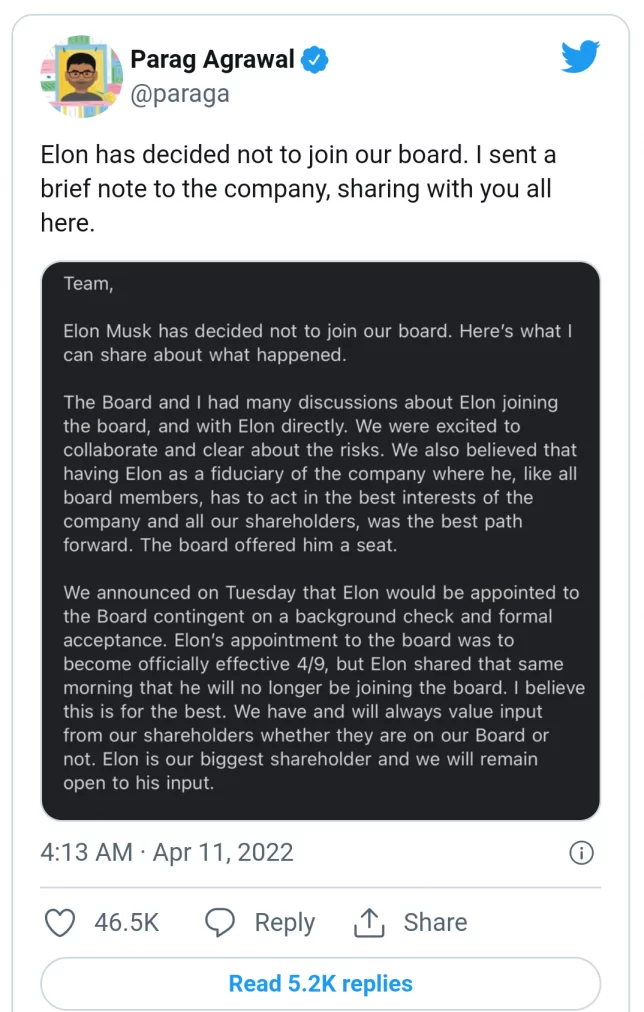
Task: Open Read 5.2K replies button
Action: click(x=321, y=984)
